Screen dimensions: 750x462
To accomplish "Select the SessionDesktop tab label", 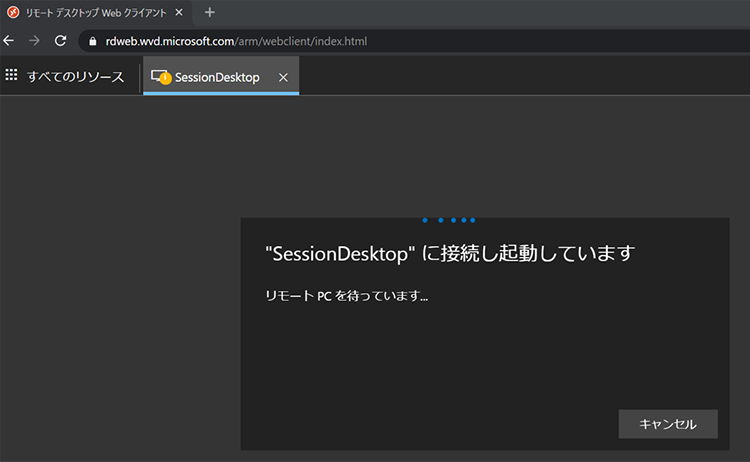I will [217, 77].
